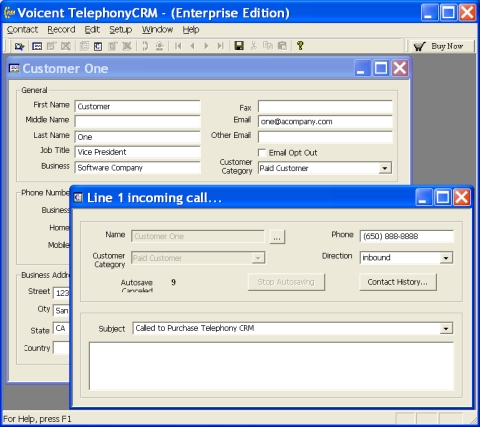The height and width of the screenshot is (427, 480).
Task: Click the State field containing CA
Action: [61, 329]
